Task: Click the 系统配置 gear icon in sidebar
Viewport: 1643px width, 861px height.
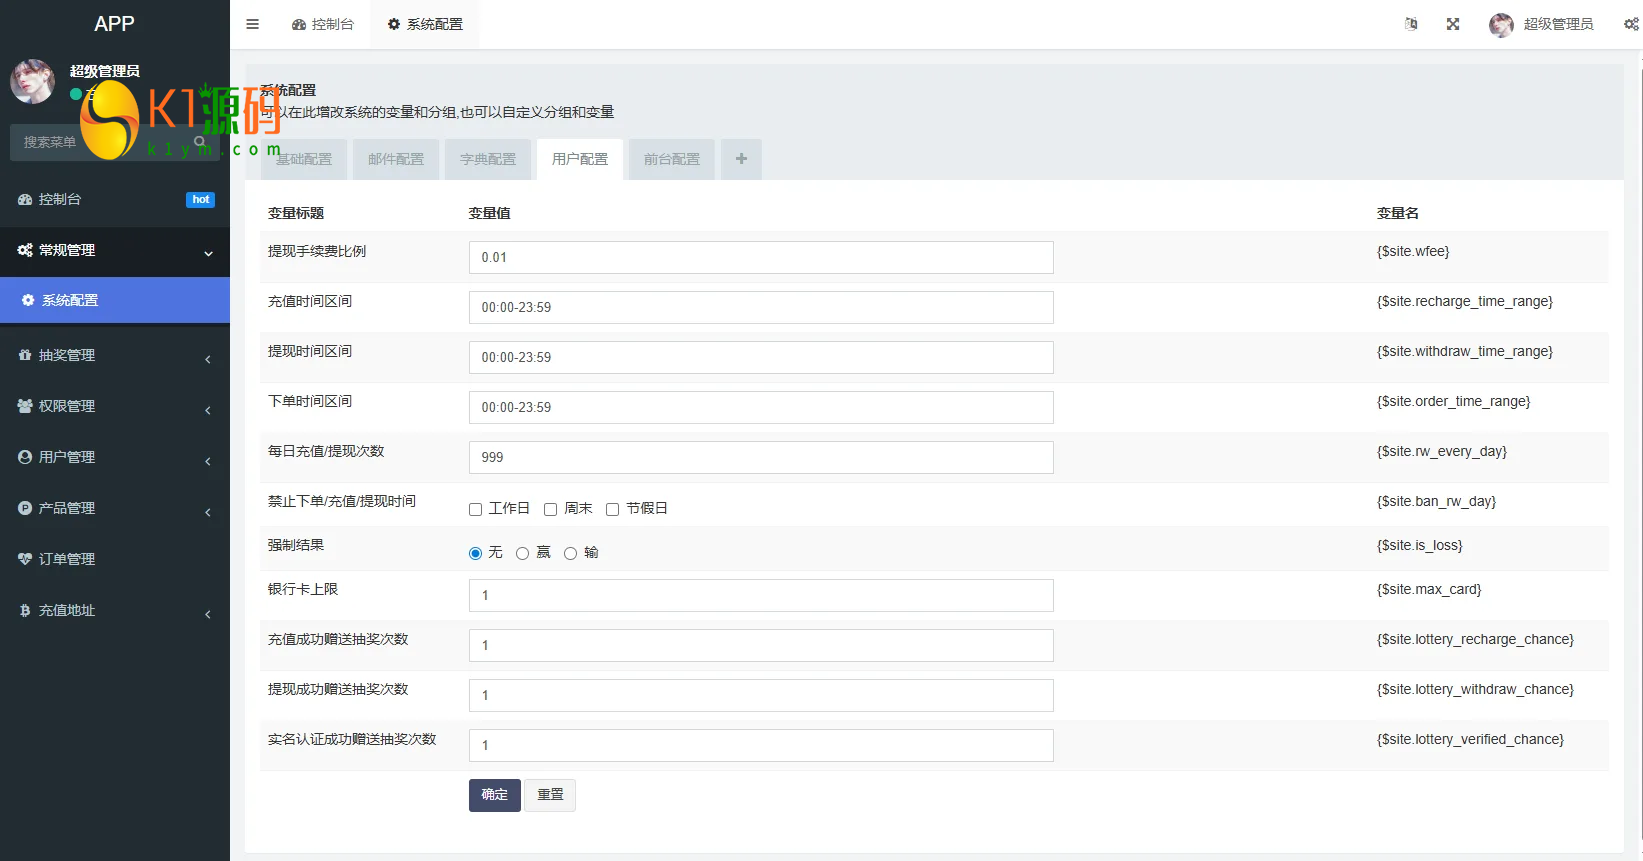Action: [28, 300]
